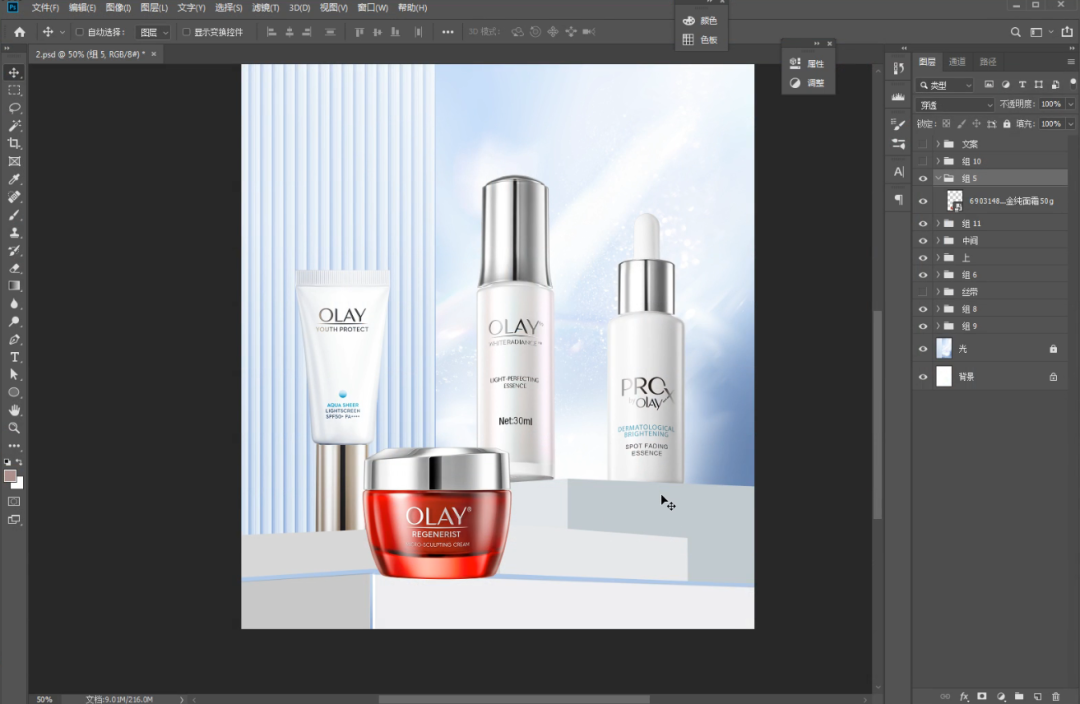Click the more options ellipsis in options bar
The height and width of the screenshot is (704, 1080).
click(x=448, y=32)
